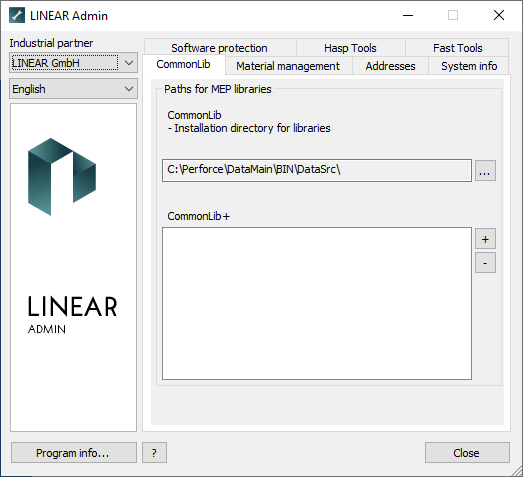The width and height of the screenshot is (523, 477).
Task: Open help with the question mark button
Action: click(x=154, y=453)
